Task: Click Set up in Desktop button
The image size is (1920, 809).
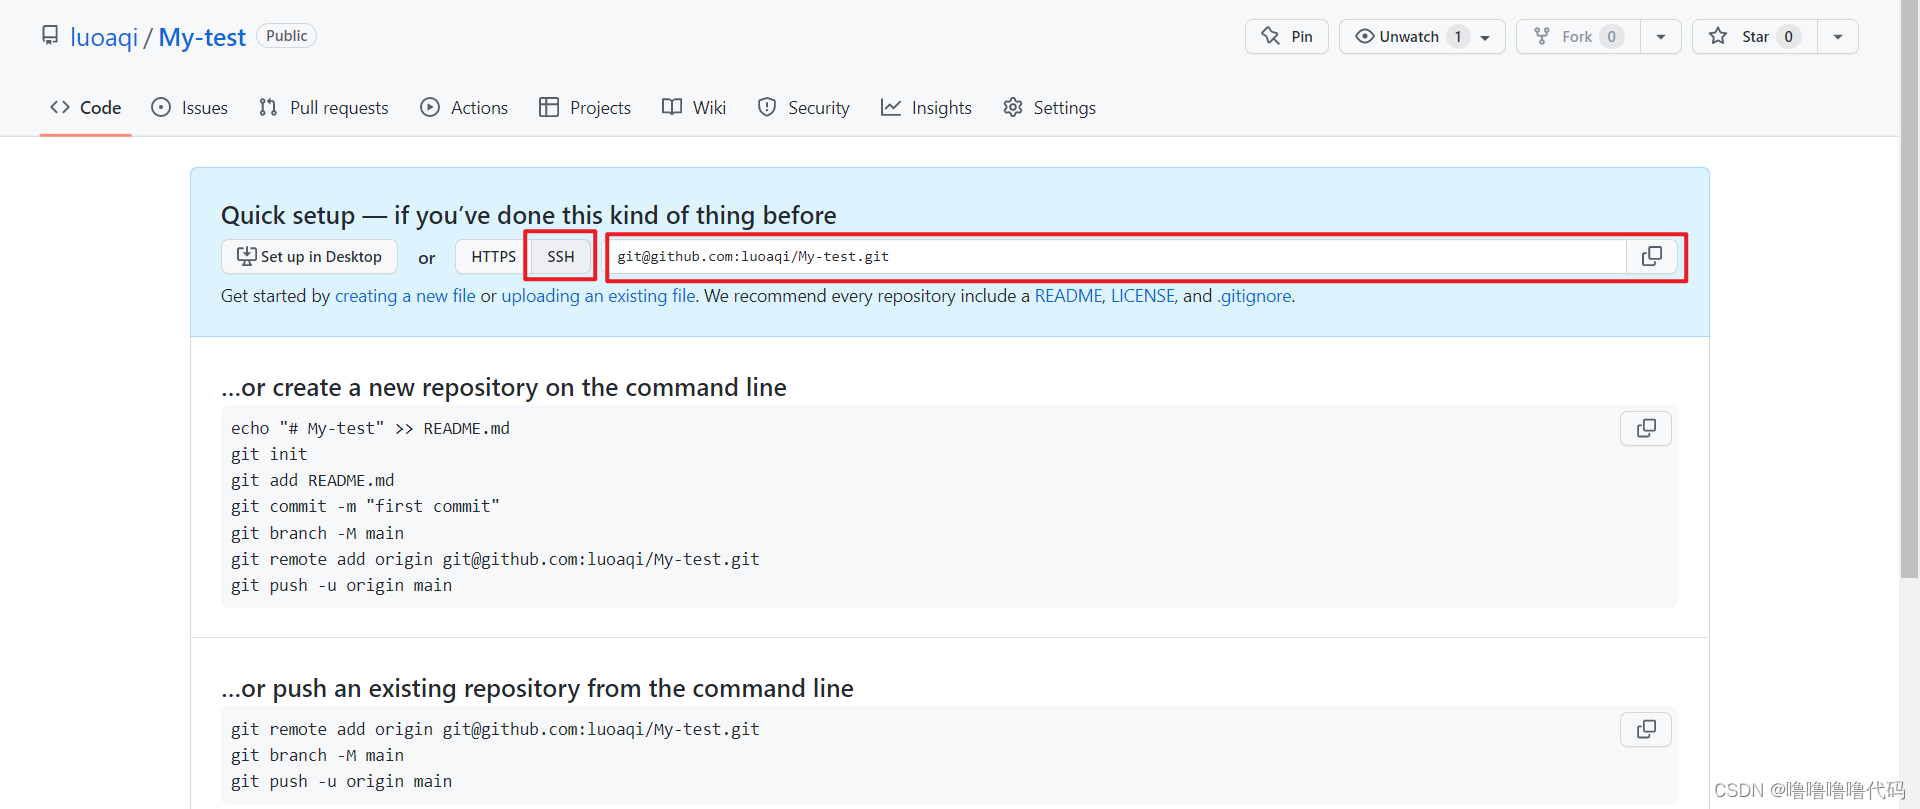Action: [x=309, y=257]
